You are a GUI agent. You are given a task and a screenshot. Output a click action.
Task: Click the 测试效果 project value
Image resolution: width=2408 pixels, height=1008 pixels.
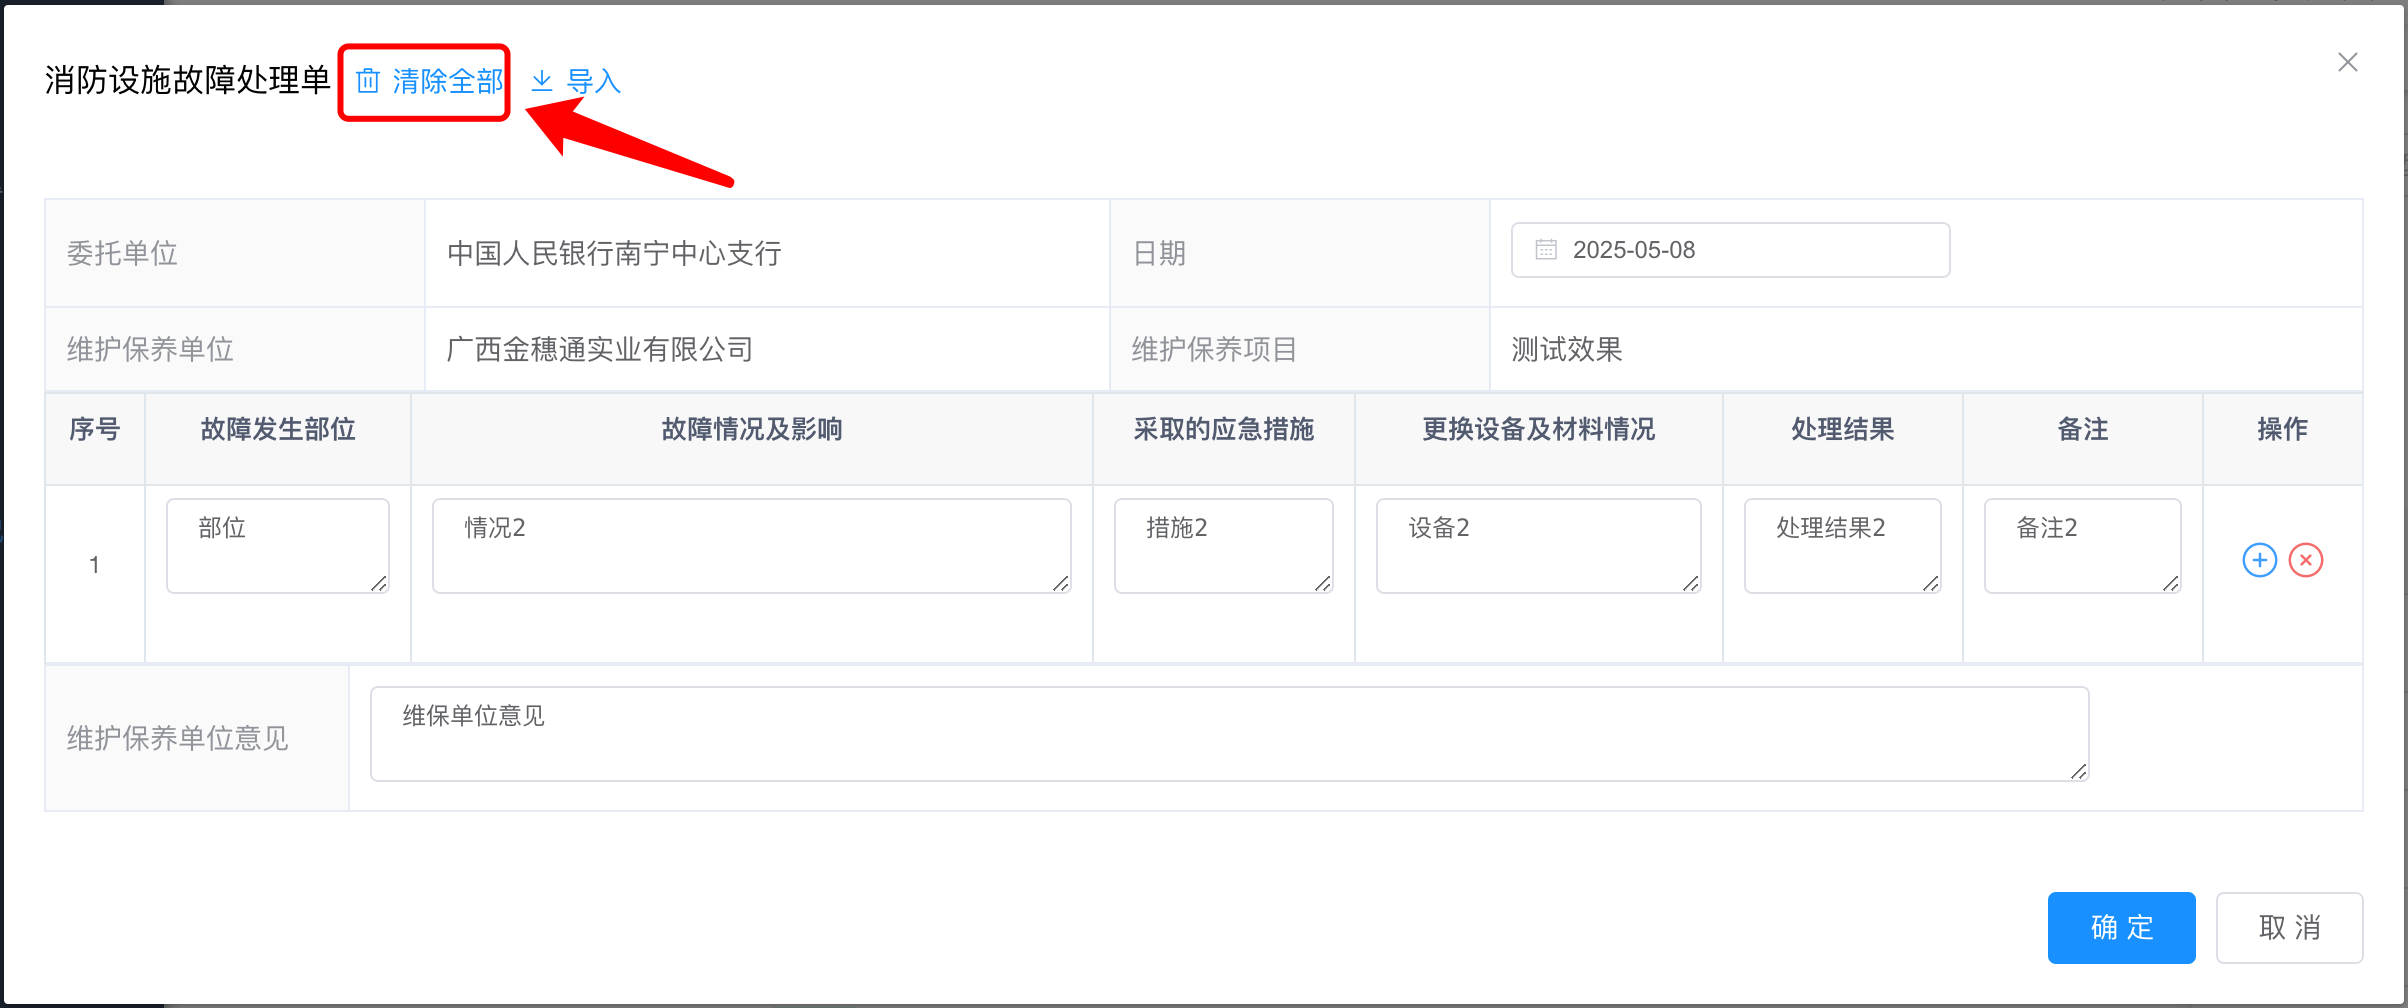(x=1567, y=350)
